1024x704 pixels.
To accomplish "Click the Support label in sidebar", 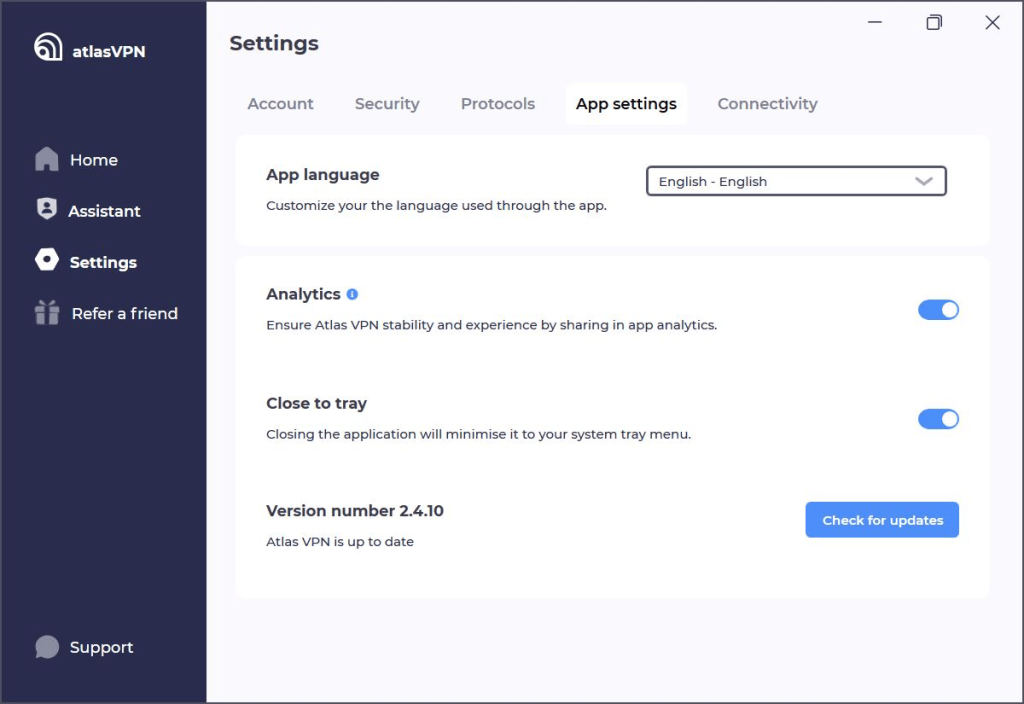I will tap(101, 647).
